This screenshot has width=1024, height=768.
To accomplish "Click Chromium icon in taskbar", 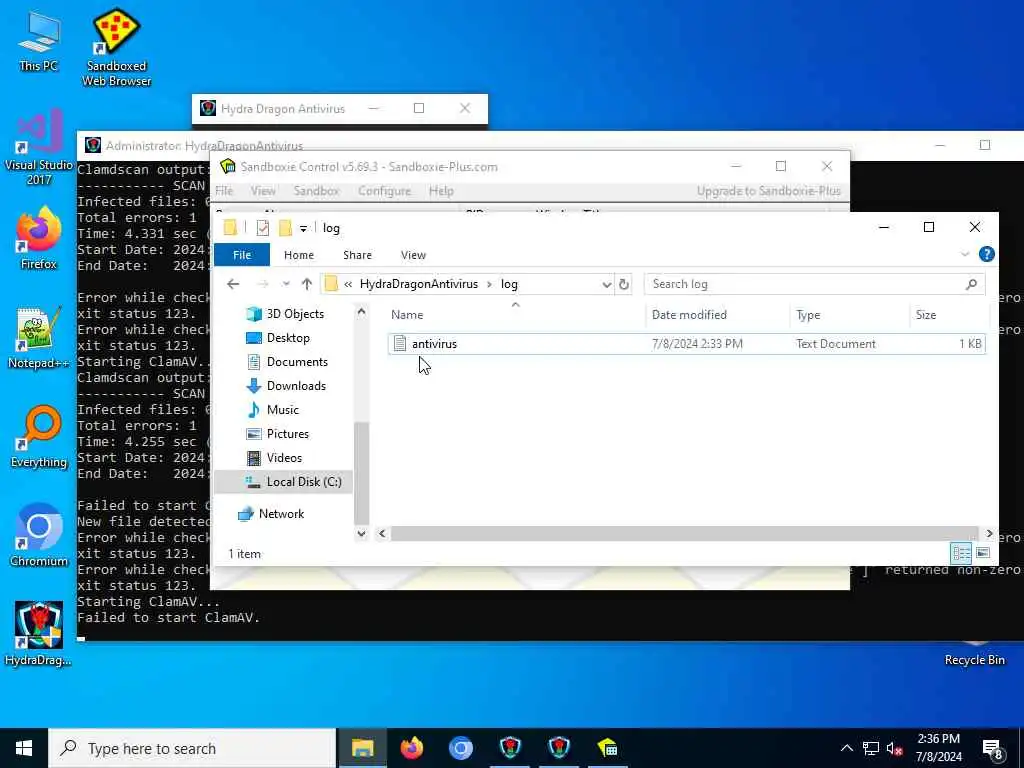I will 460,748.
